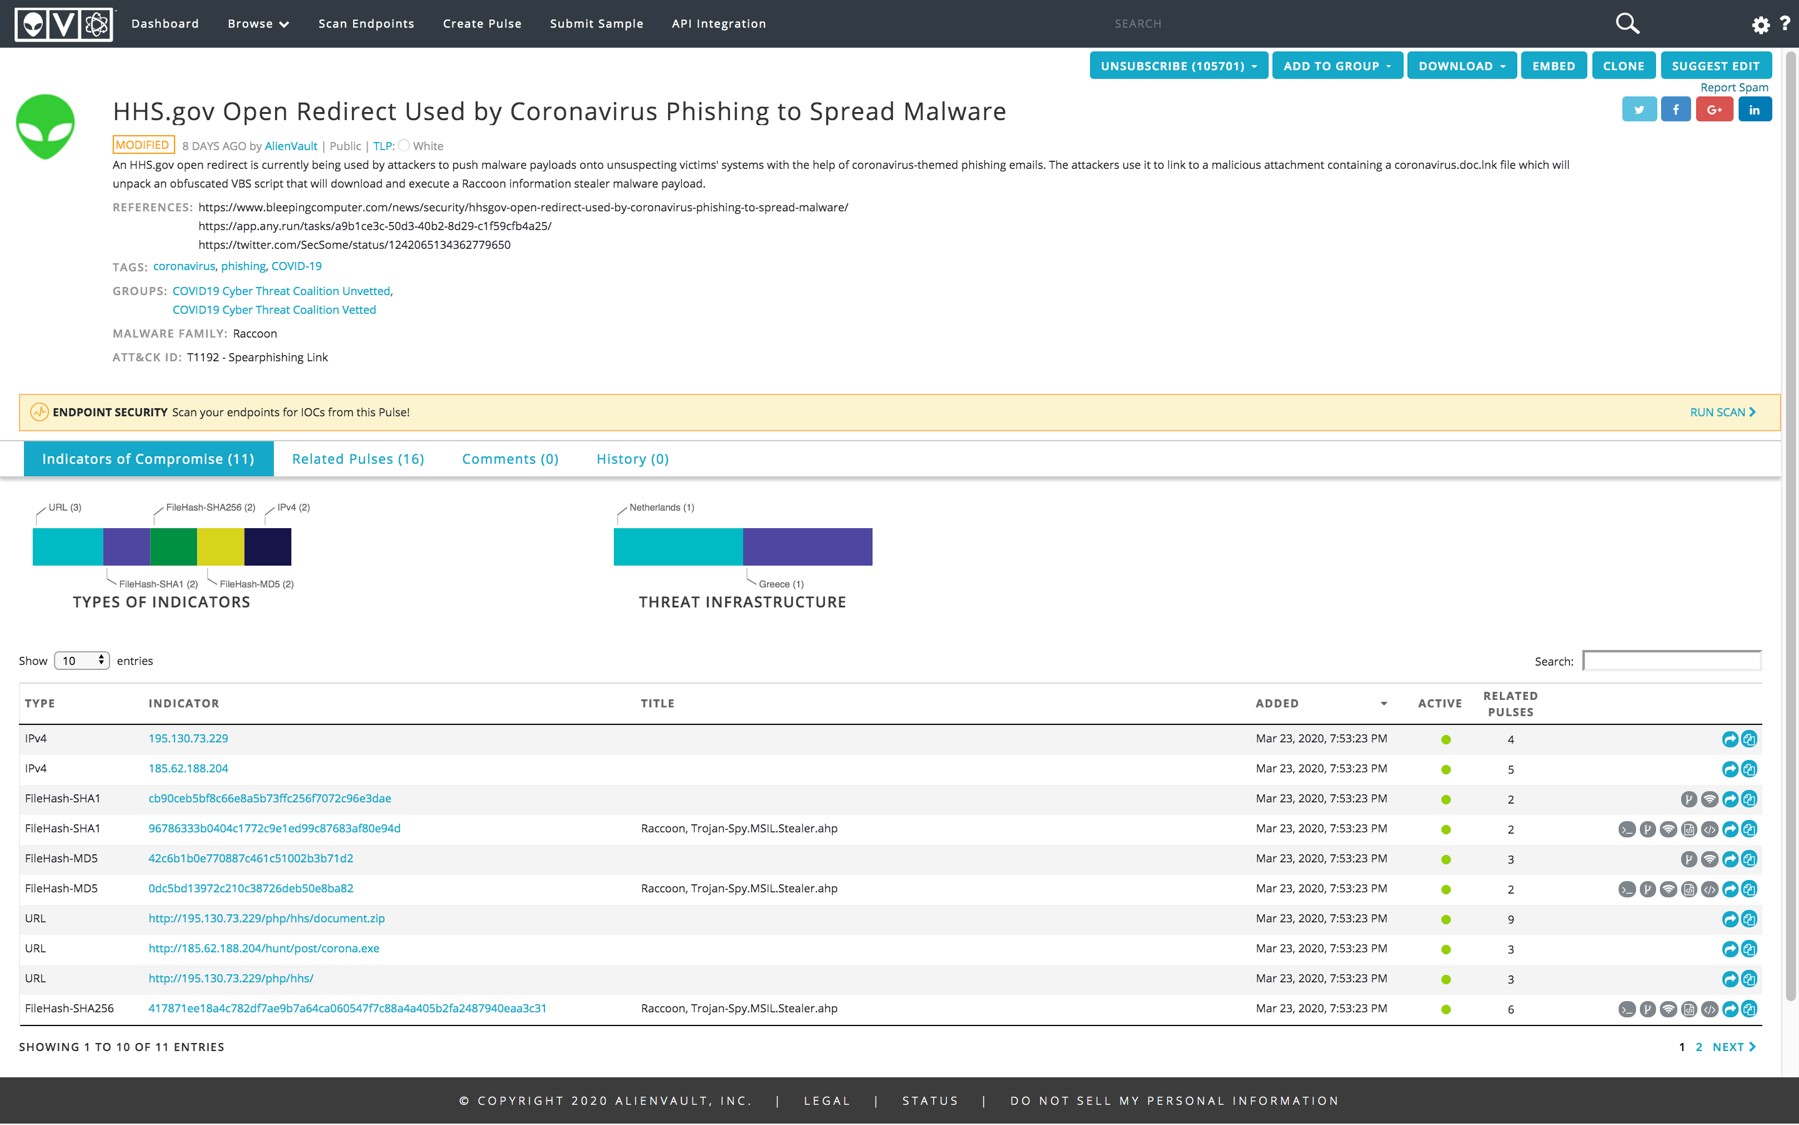Open the bleepingcomputer.com reference link
Image resolution: width=1799 pixels, height=1125 pixels.
click(523, 208)
